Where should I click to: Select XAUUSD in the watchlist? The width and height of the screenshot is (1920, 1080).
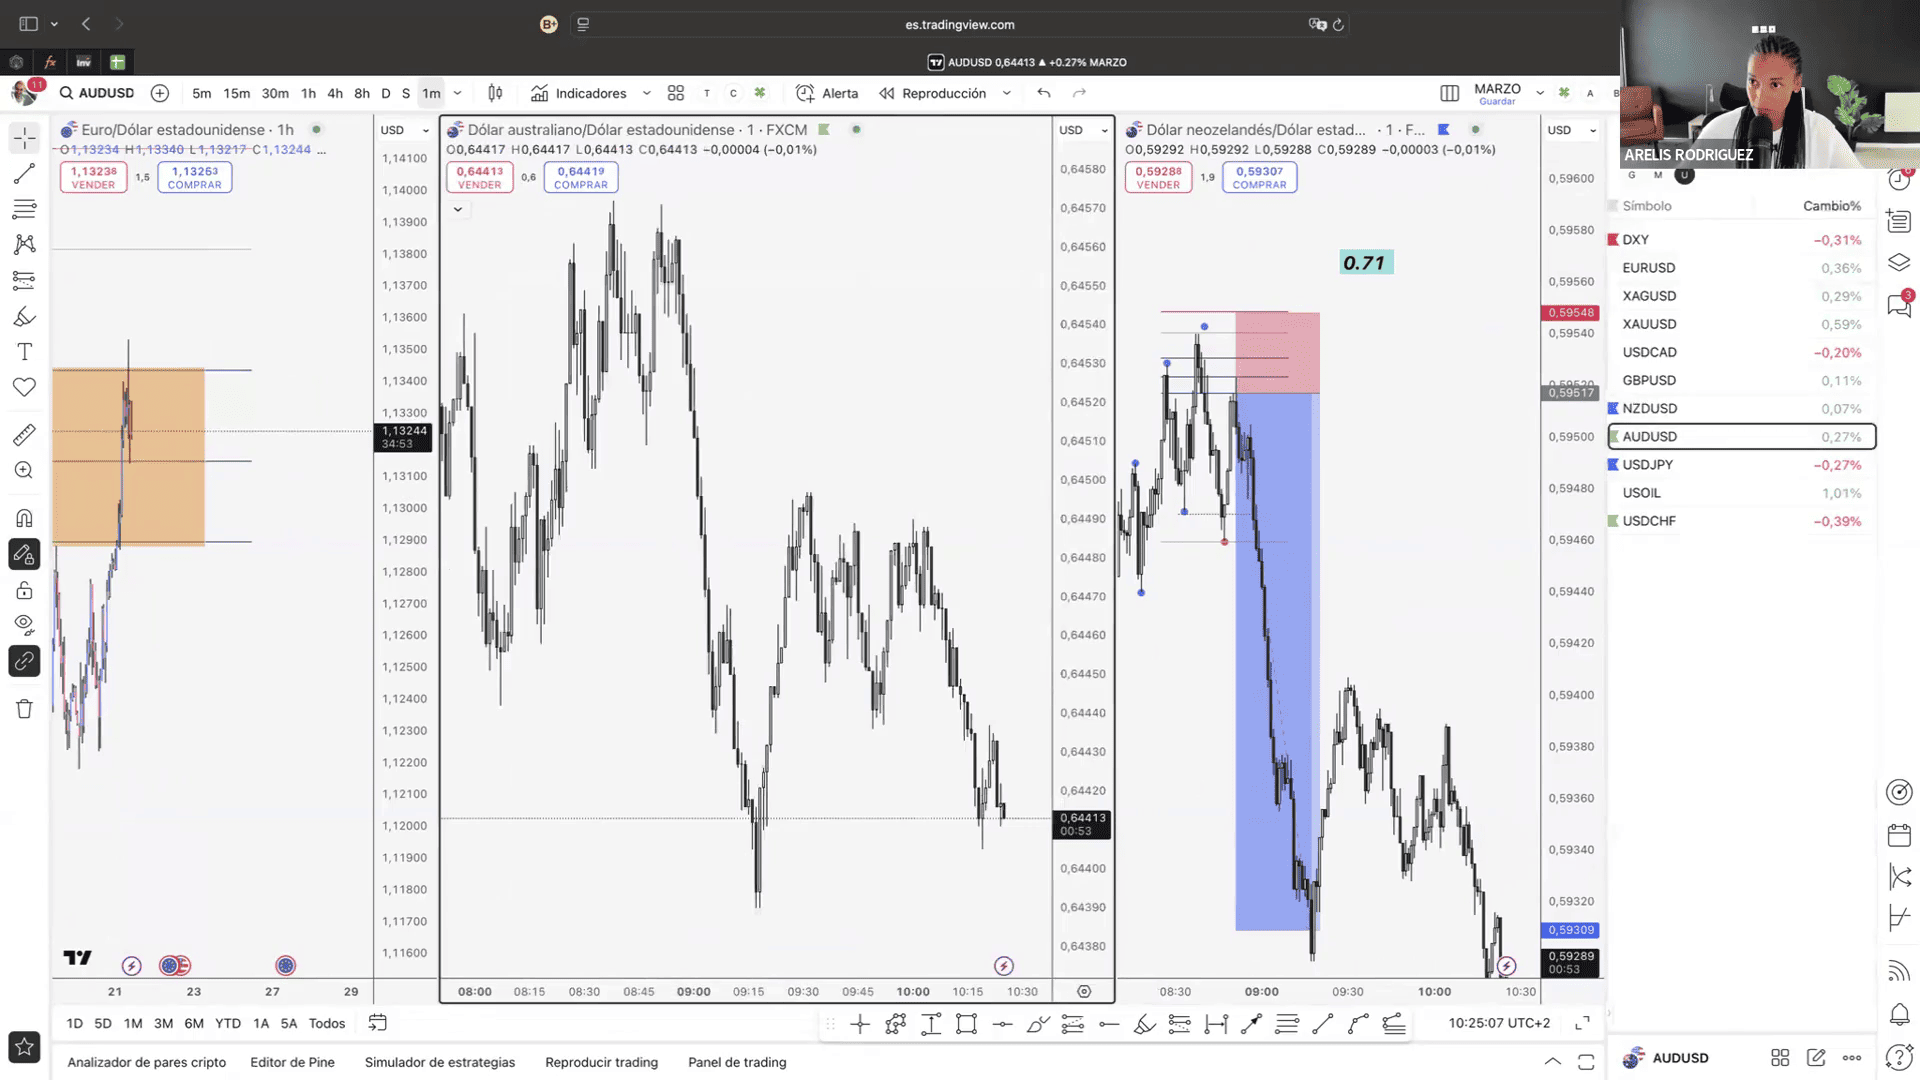1649,324
